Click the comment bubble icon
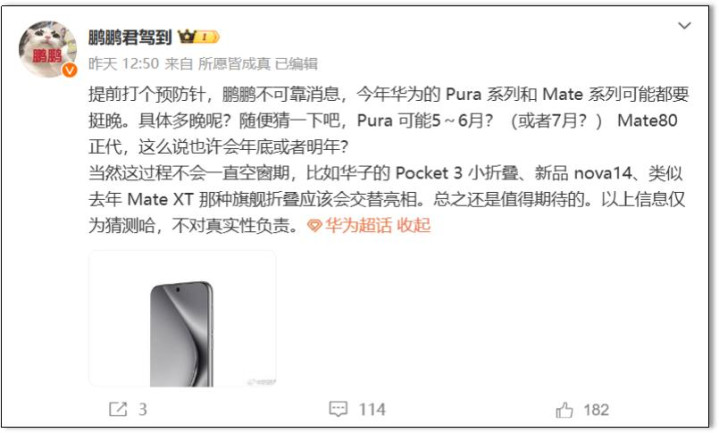 click(x=338, y=409)
